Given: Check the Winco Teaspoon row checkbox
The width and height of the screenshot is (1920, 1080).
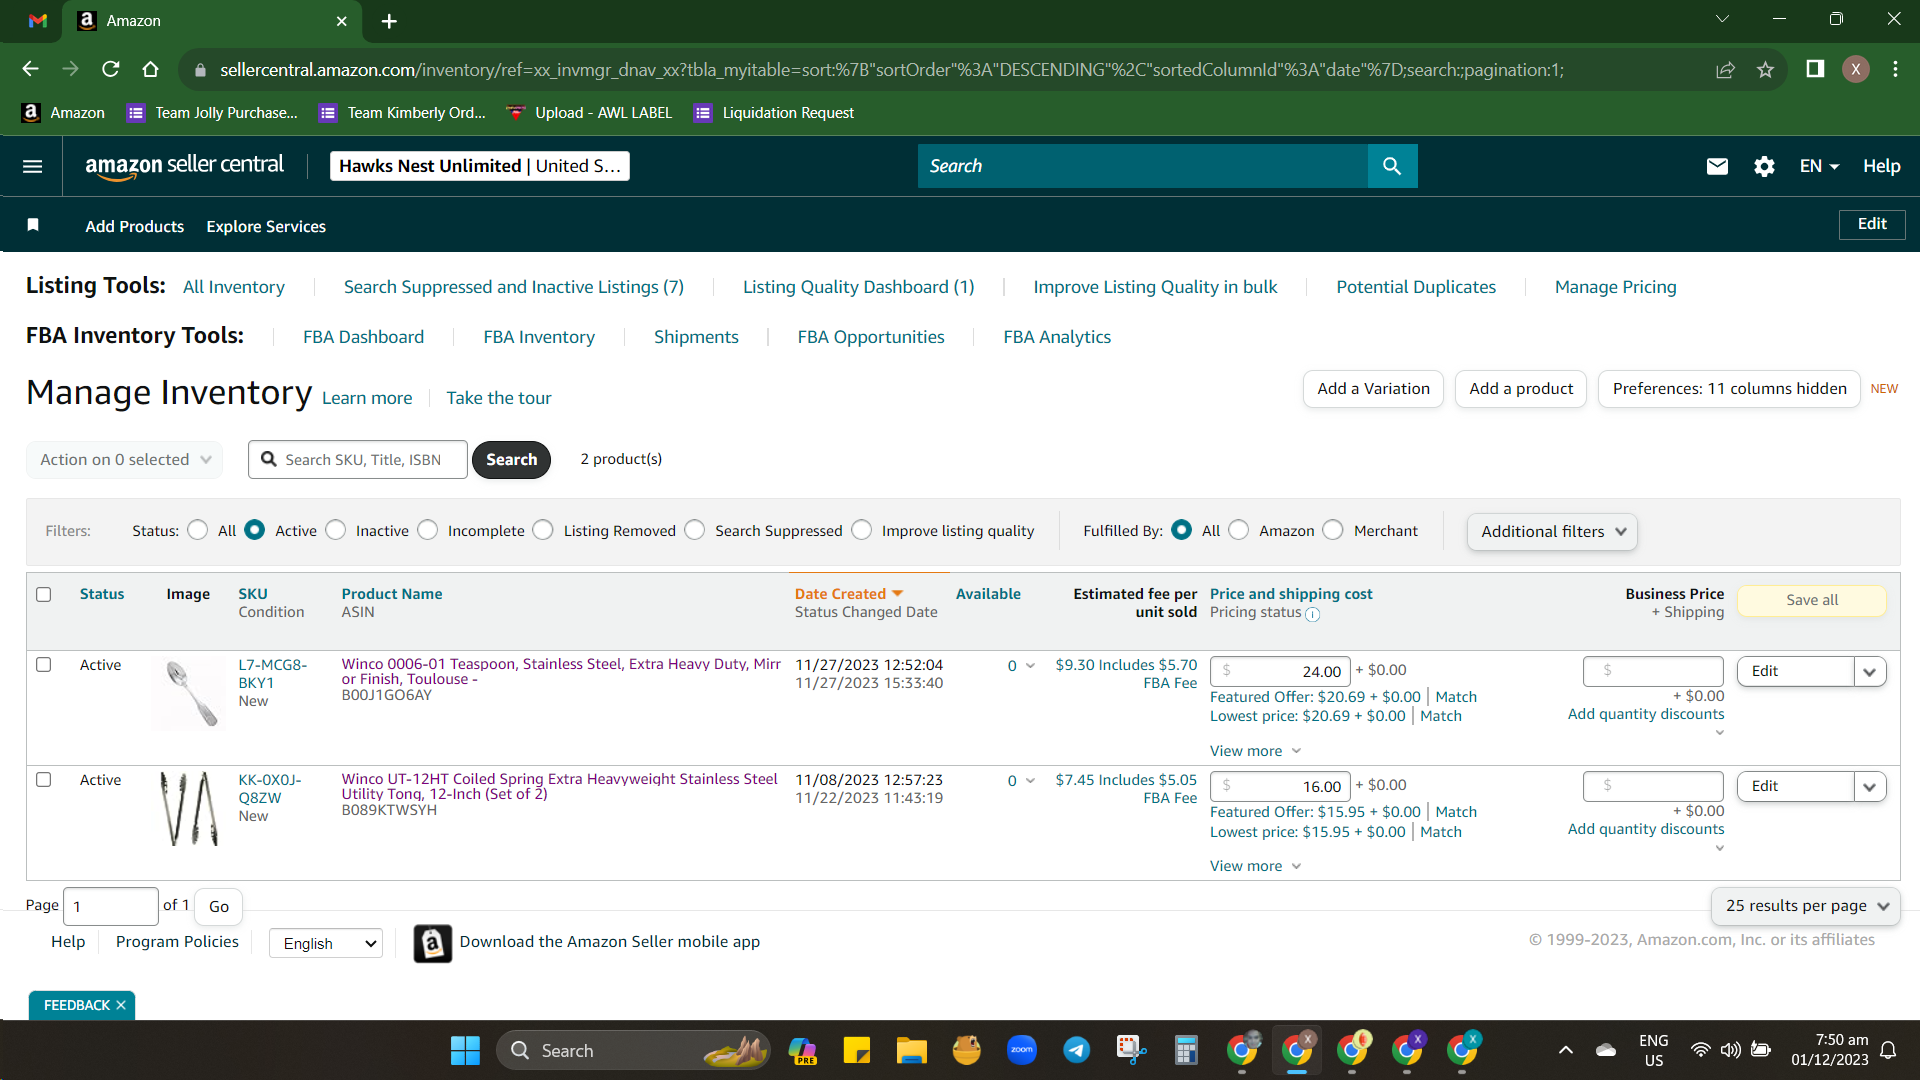Looking at the screenshot, I should [44, 665].
